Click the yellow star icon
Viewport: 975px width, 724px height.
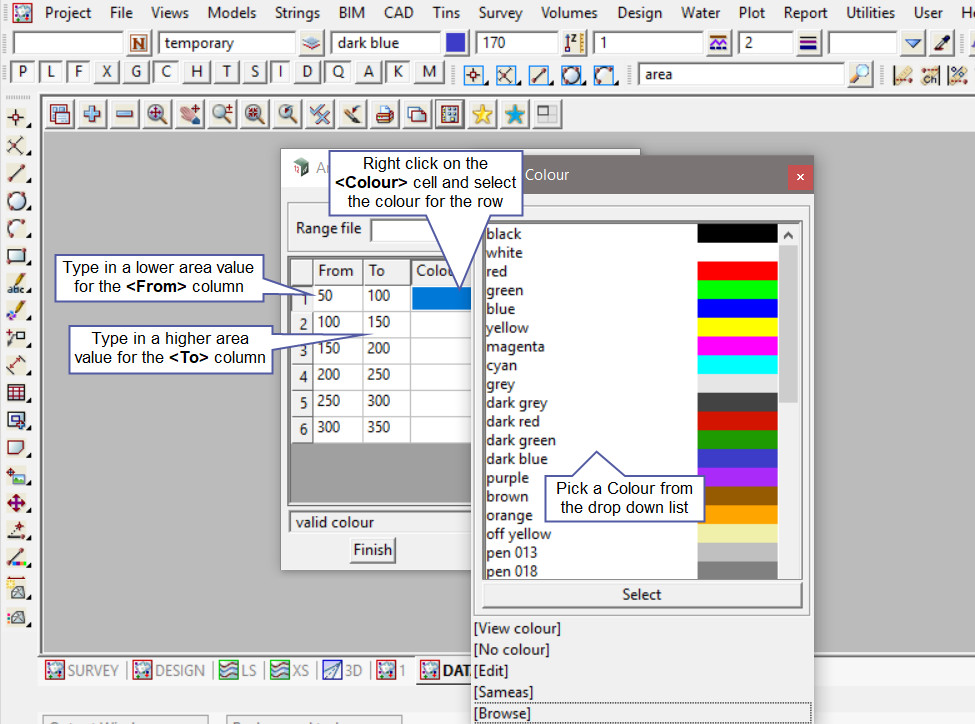click(x=482, y=114)
